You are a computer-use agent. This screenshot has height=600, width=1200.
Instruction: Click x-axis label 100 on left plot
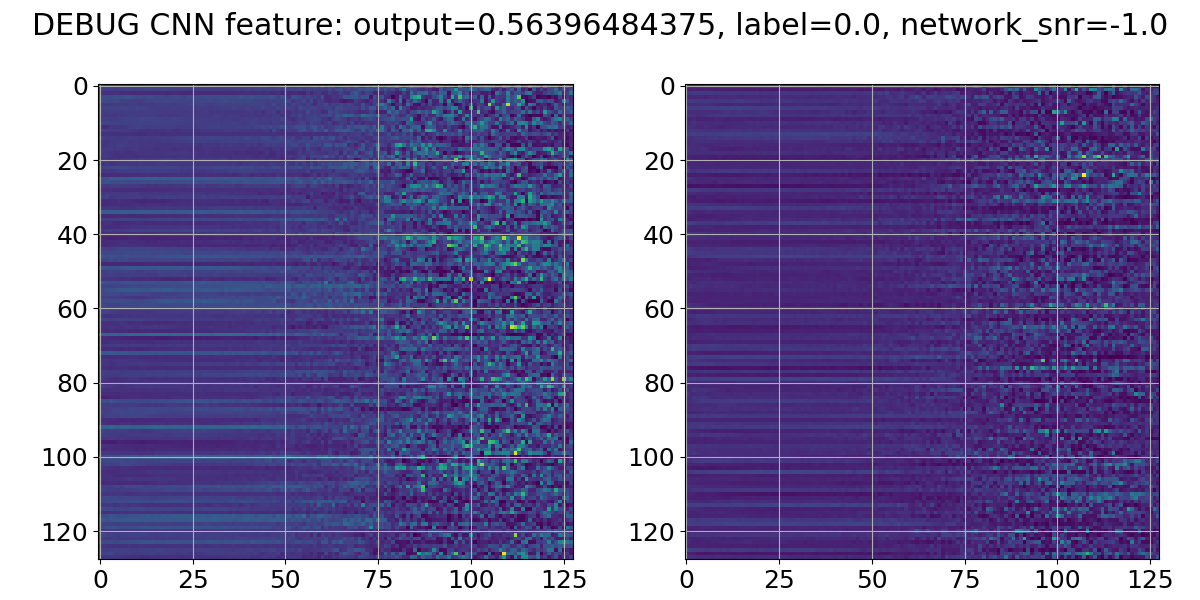tap(471, 579)
